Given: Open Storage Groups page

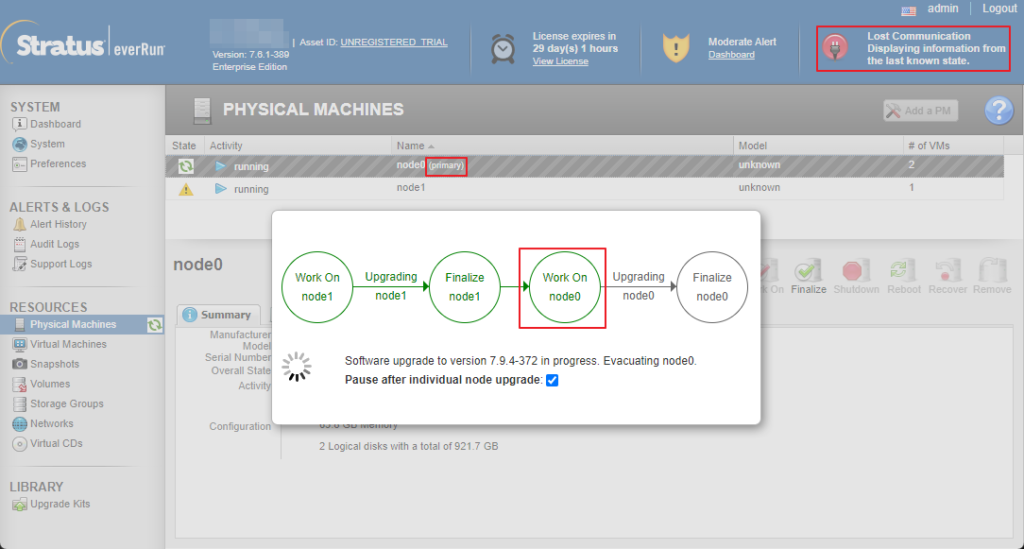Looking at the screenshot, I should (x=67, y=403).
